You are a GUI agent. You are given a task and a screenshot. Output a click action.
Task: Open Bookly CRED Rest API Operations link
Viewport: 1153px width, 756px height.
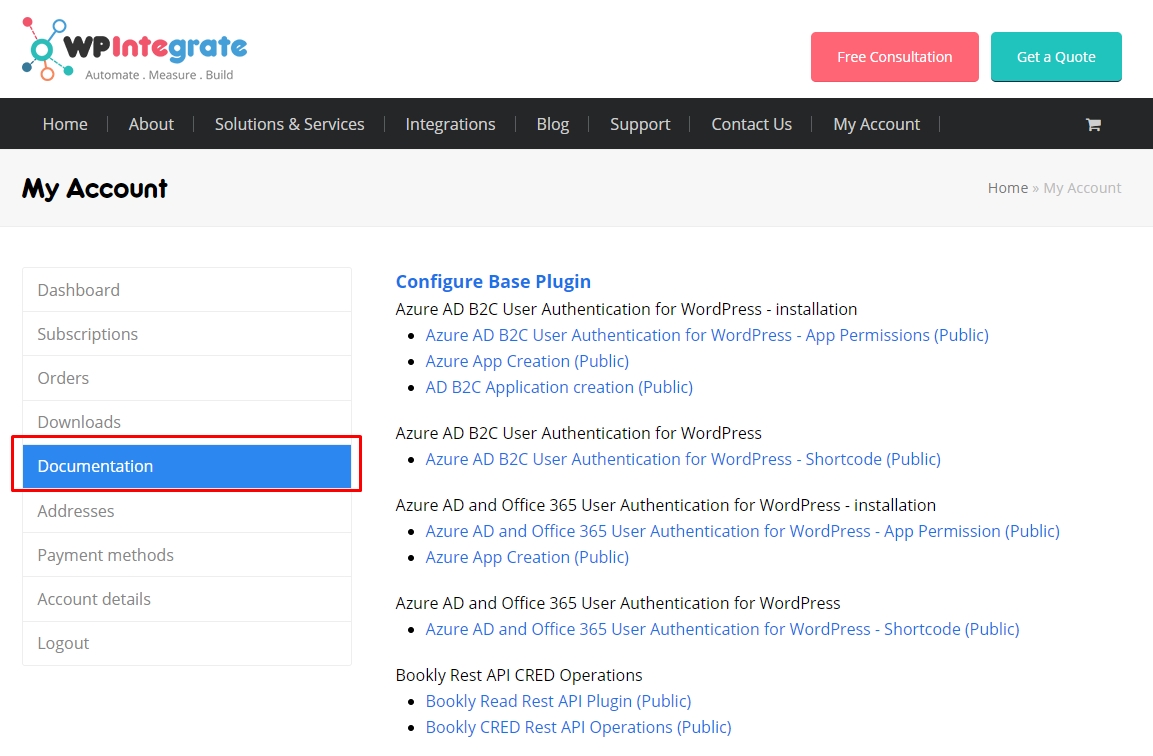pos(579,727)
